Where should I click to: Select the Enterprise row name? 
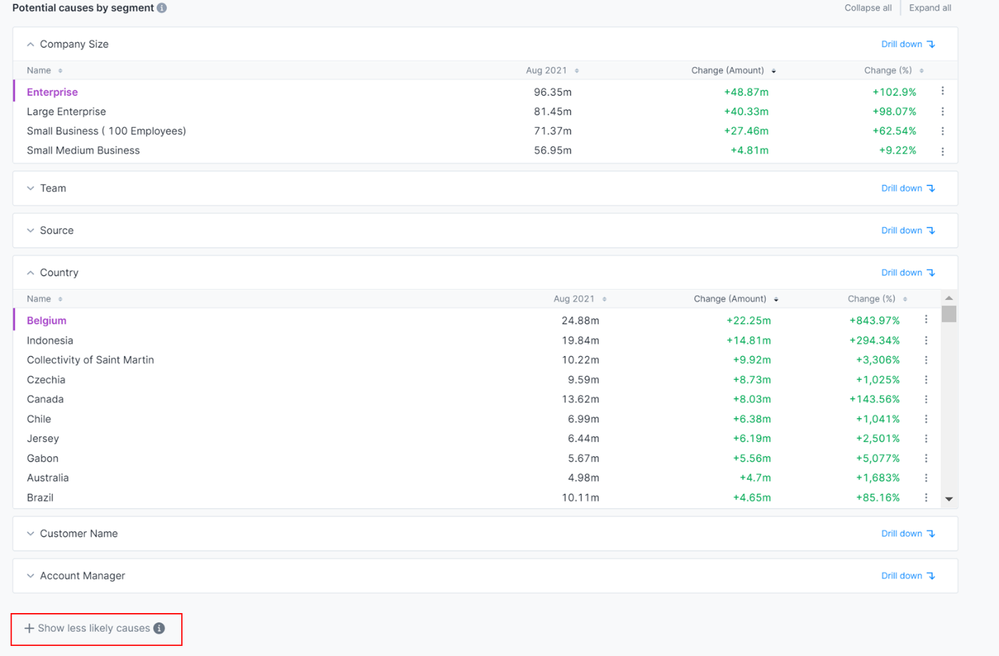[52, 92]
